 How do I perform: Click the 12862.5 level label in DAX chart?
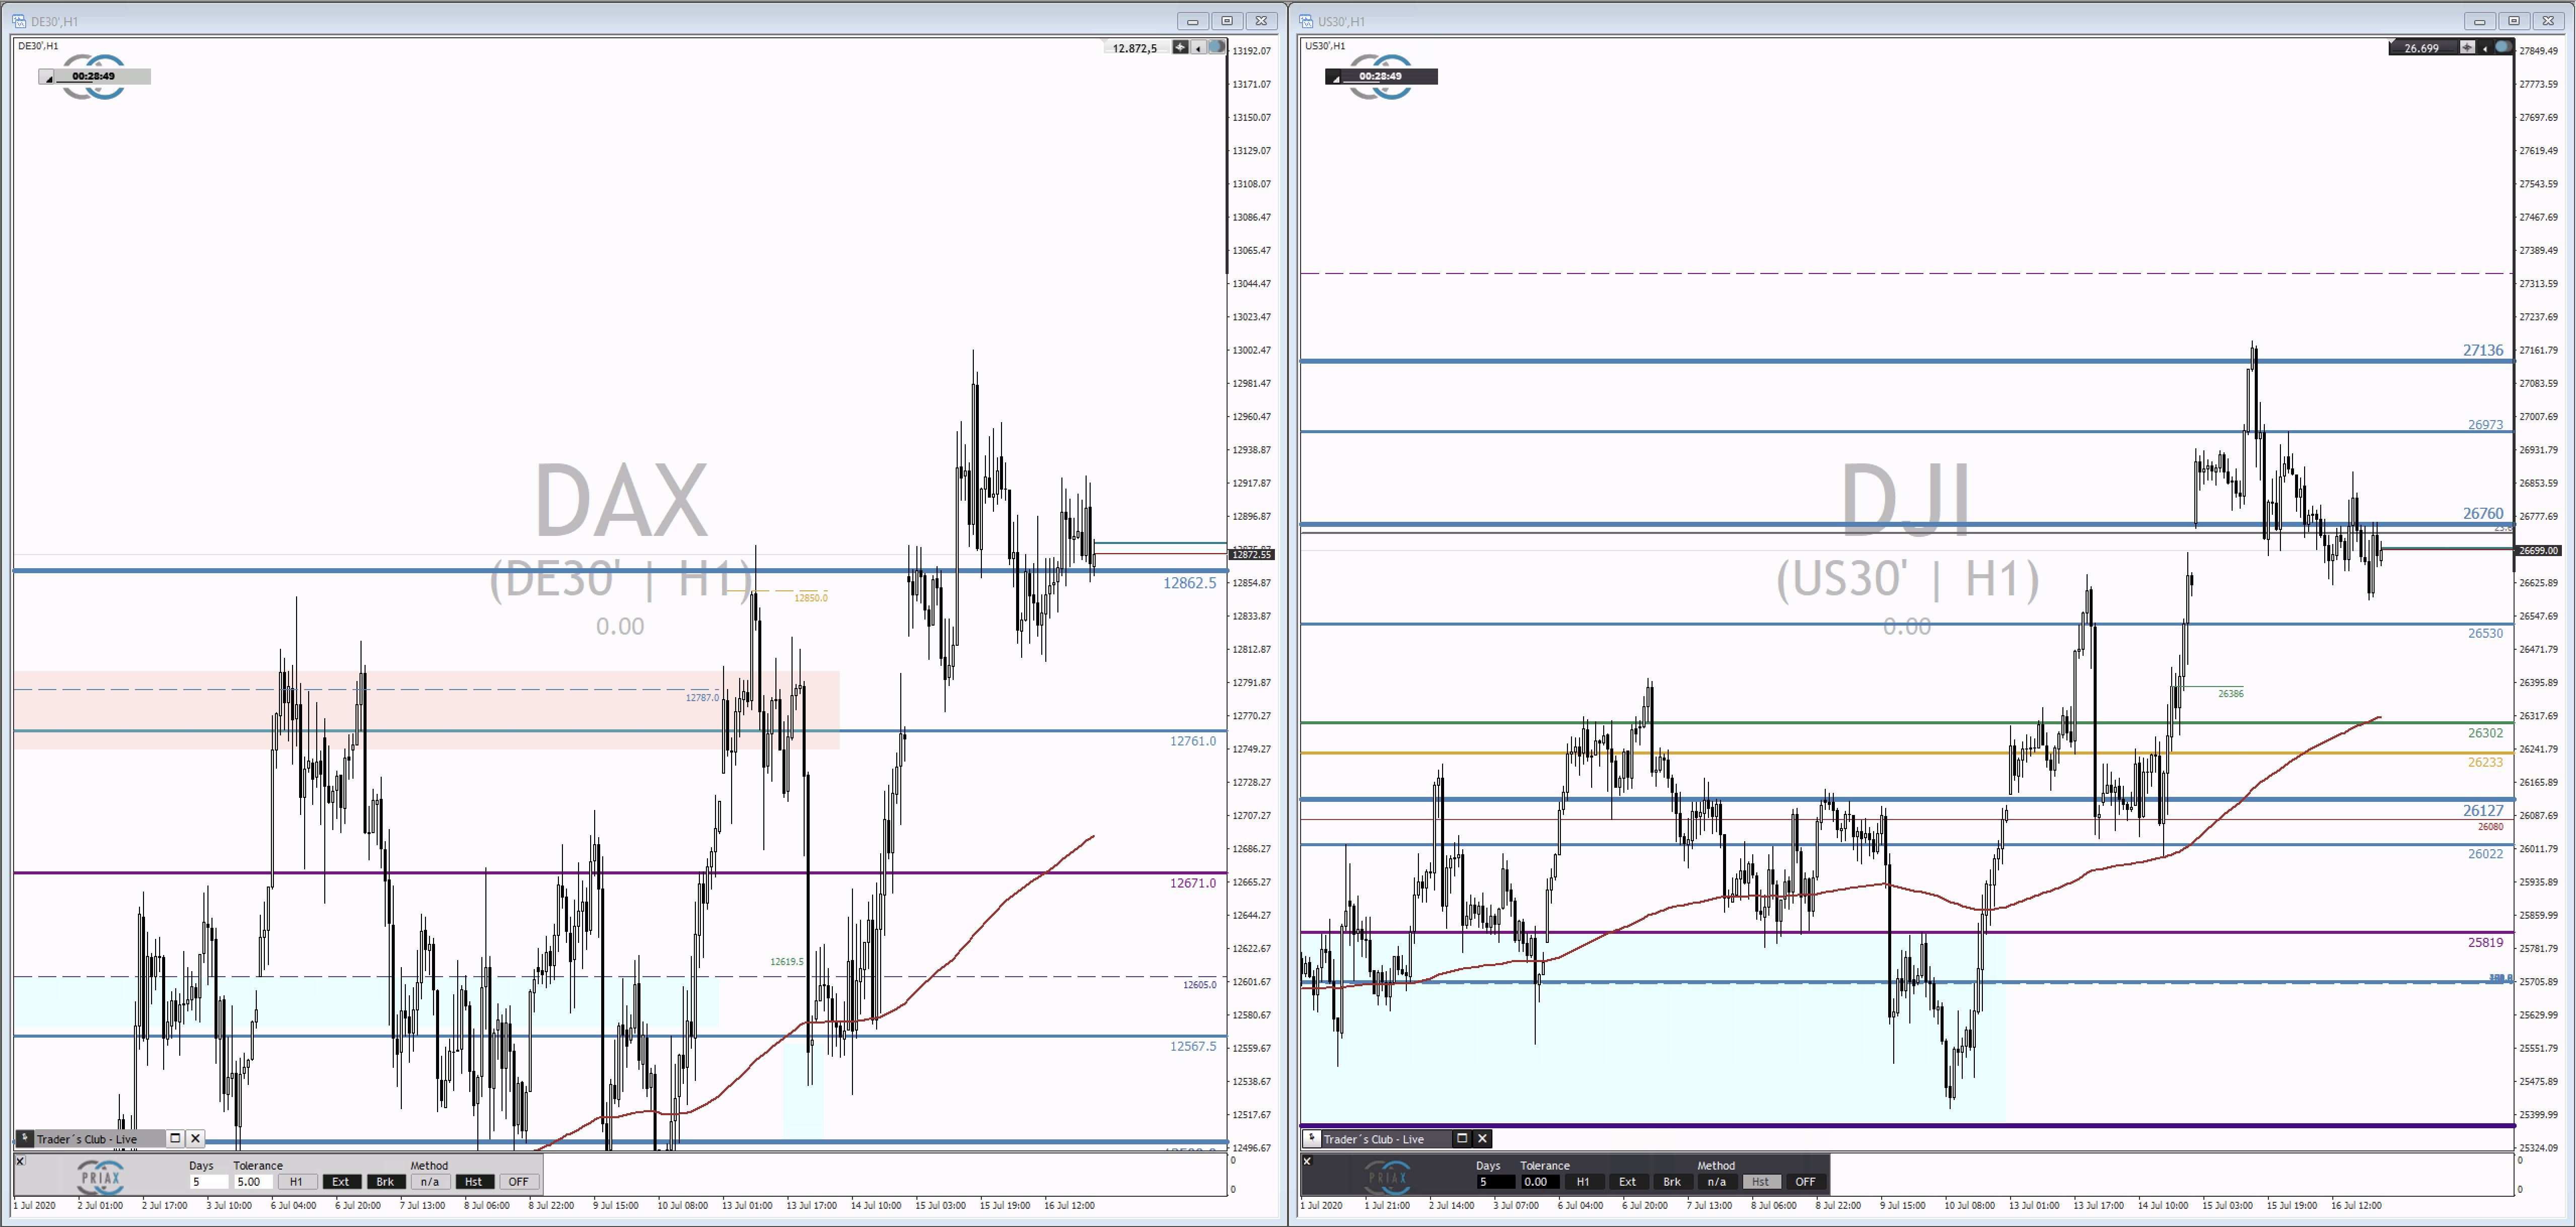(x=1189, y=583)
